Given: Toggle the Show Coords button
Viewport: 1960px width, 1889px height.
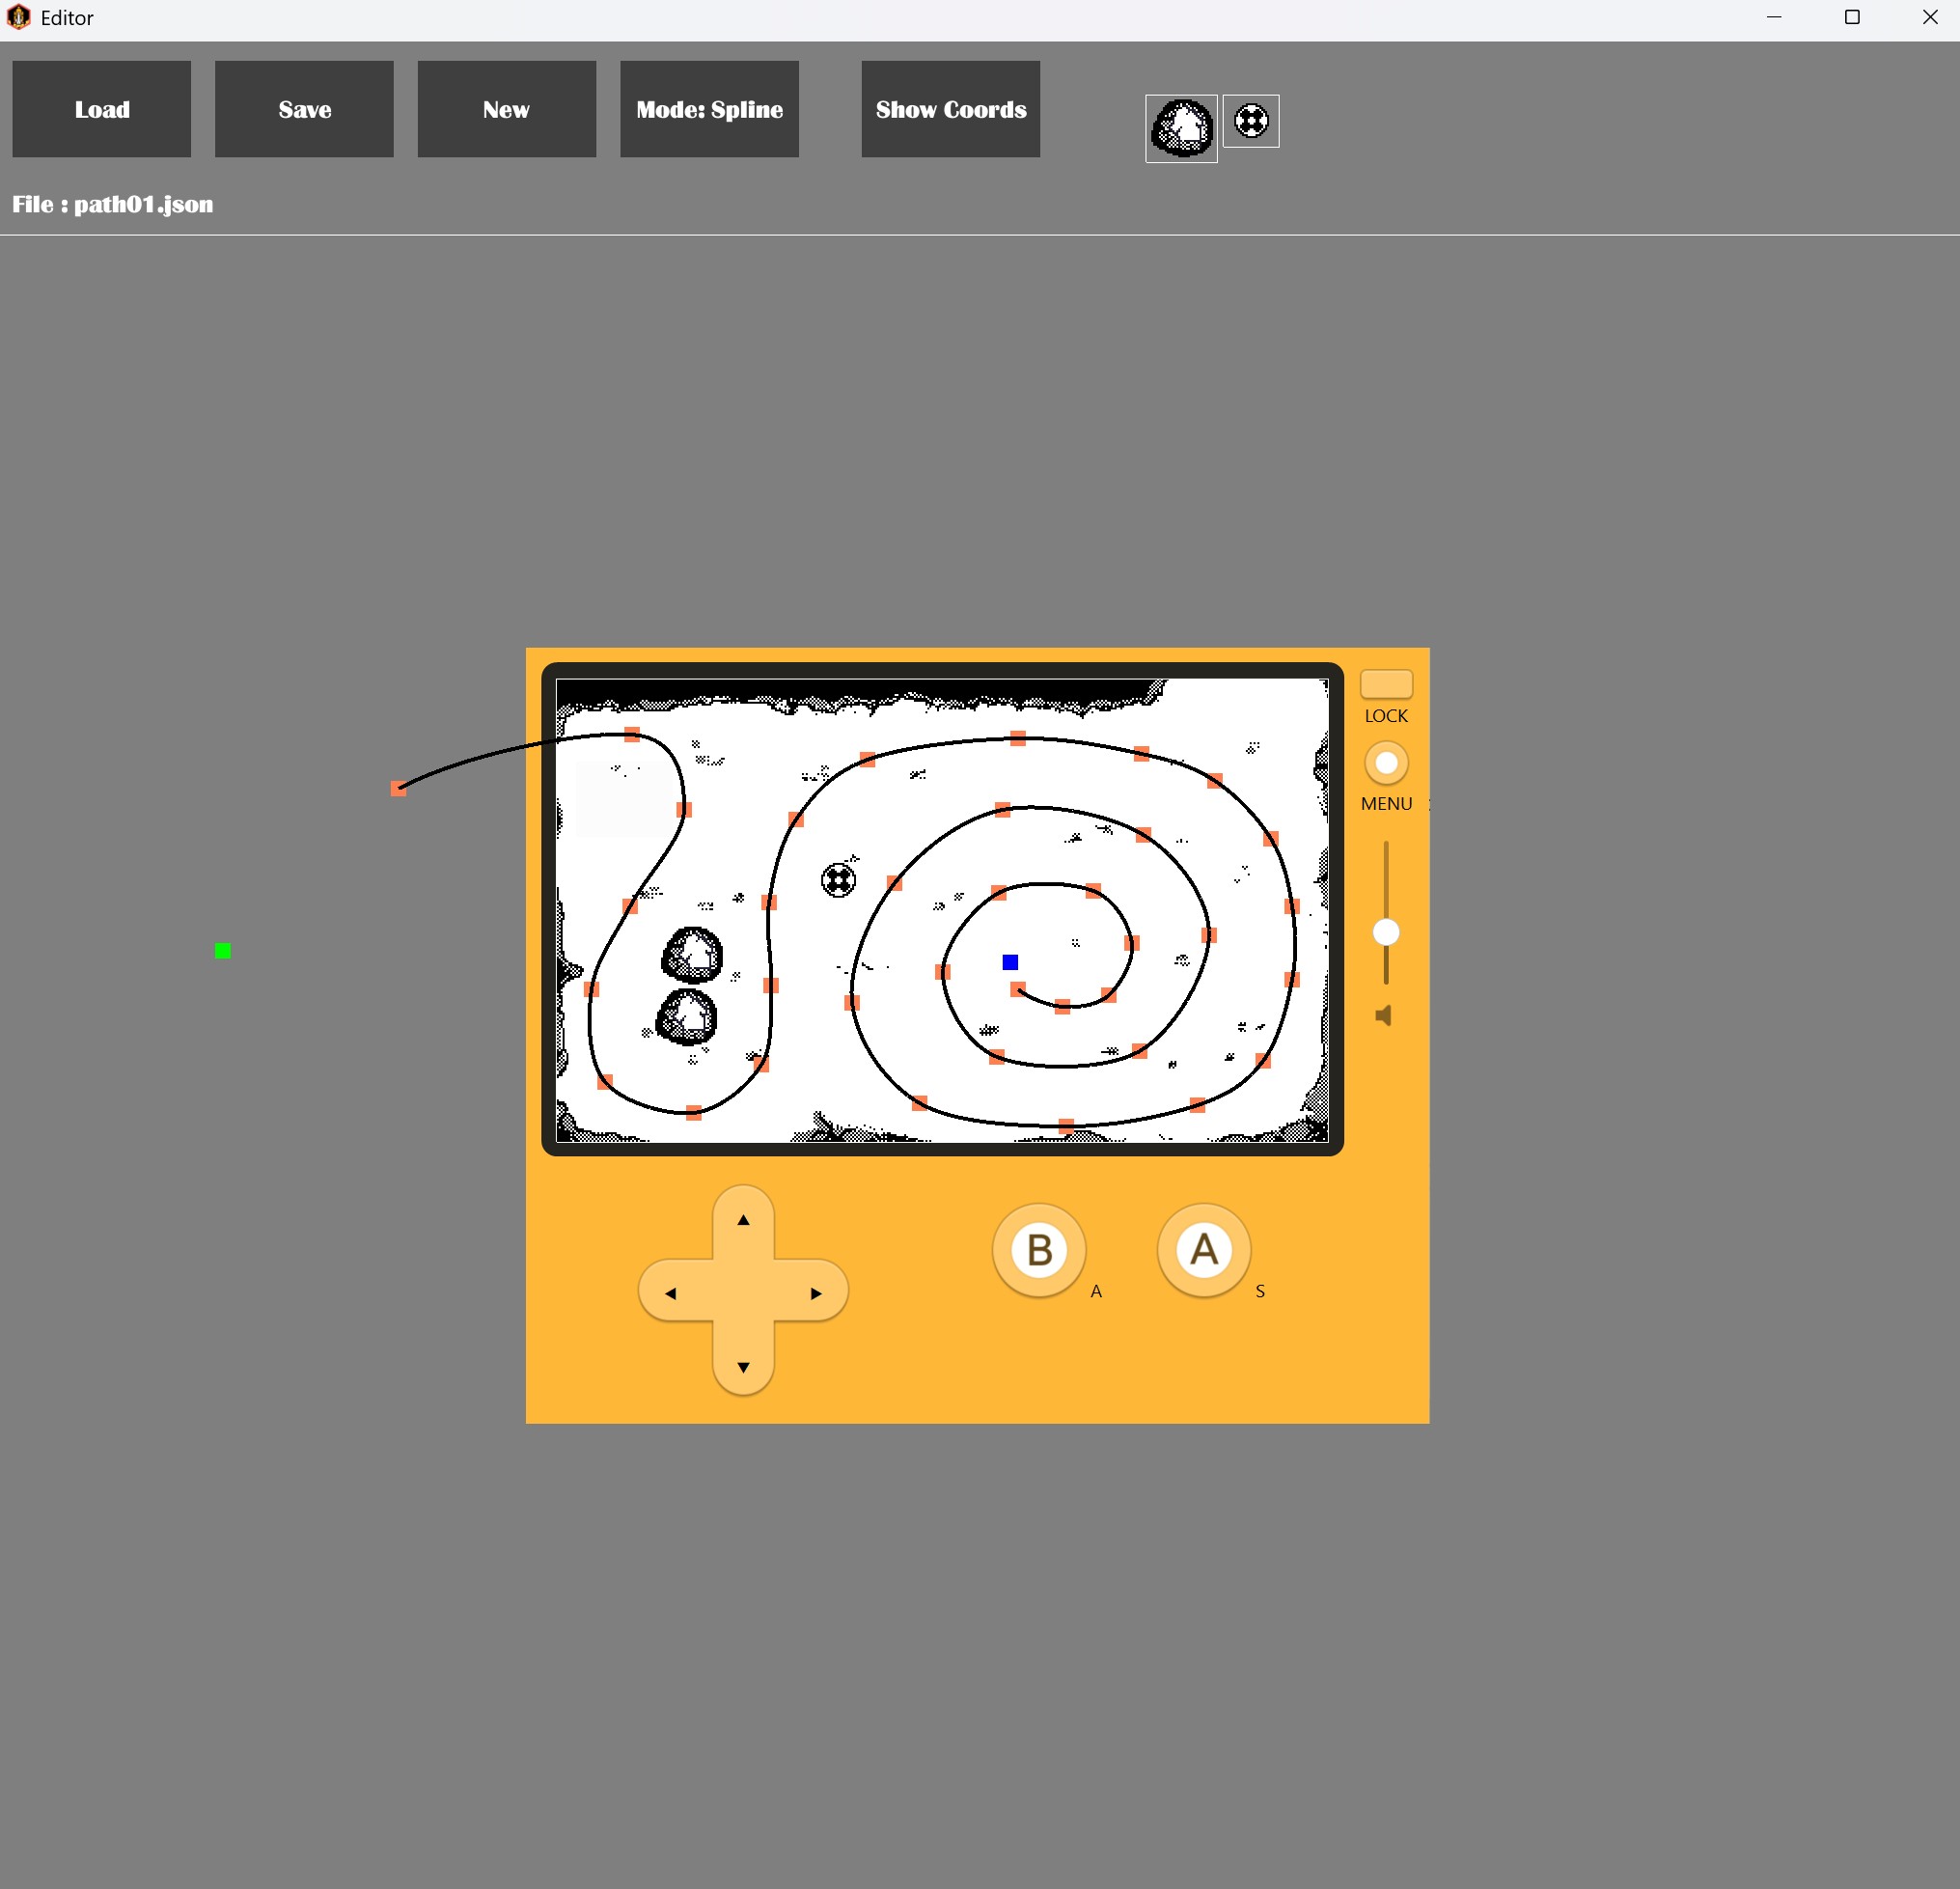Looking at the screenshot, I should pos(950,109).
